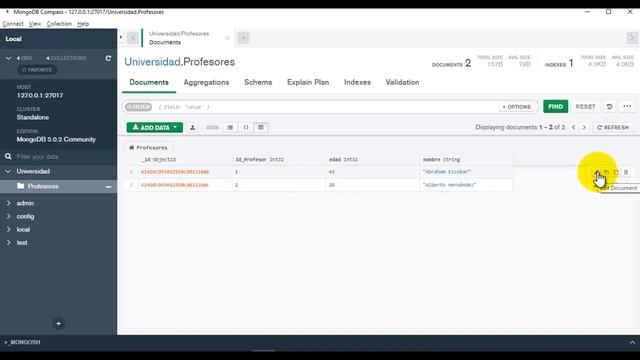
Task: Switch to the Validation tab
Action: 402,82
